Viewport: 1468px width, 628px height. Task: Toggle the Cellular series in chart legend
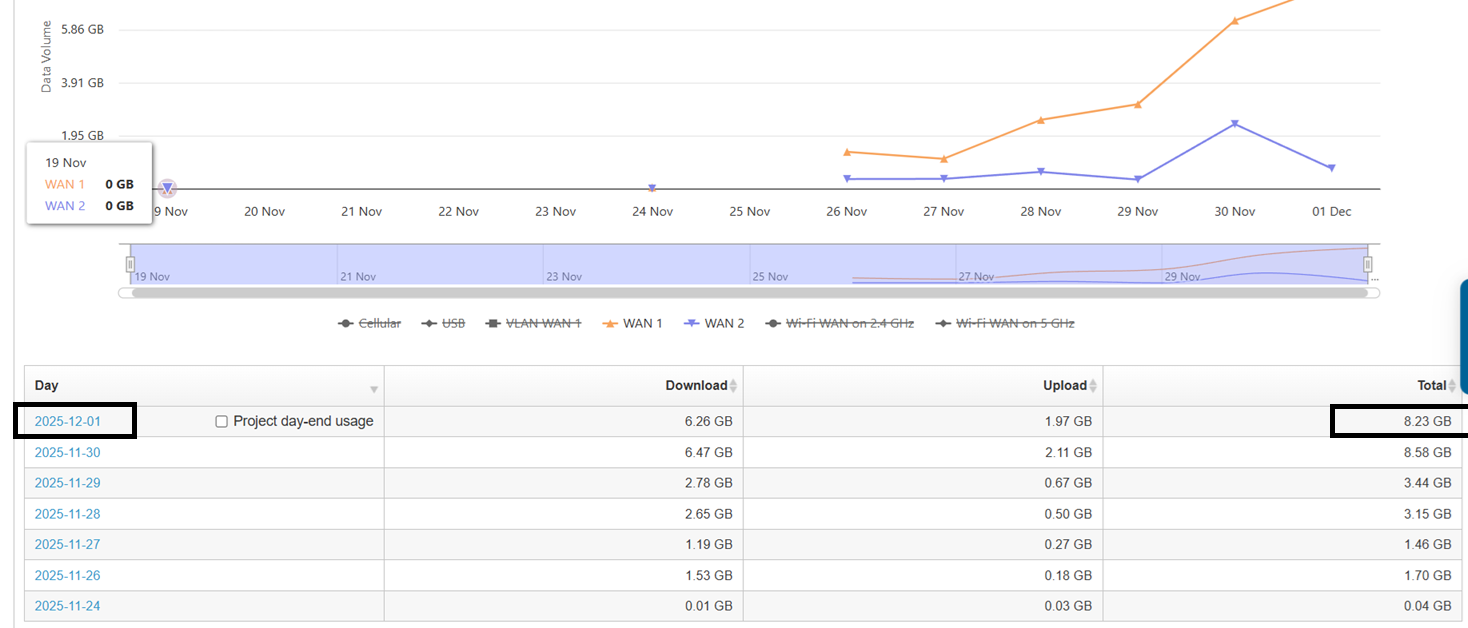(370, 323)
